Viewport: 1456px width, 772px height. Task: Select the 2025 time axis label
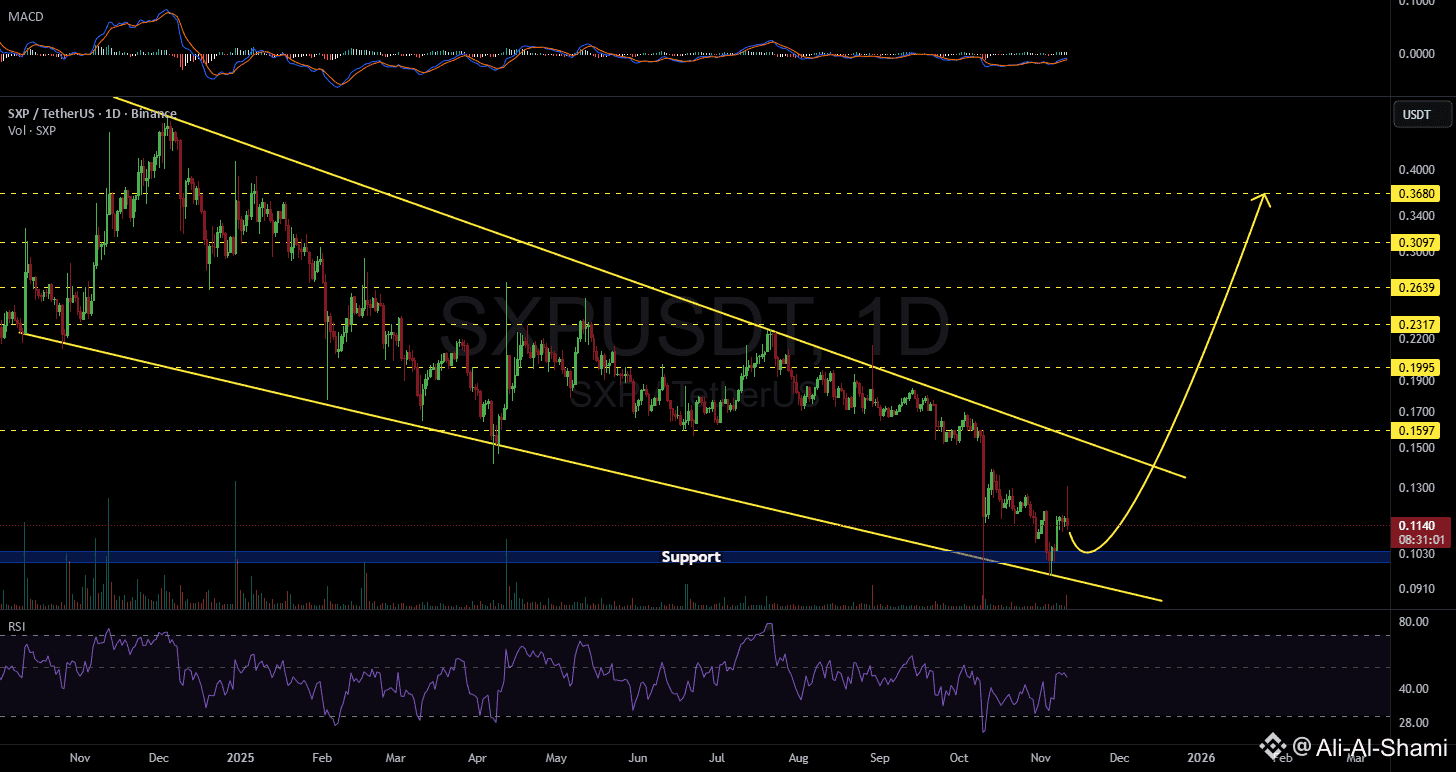click(x=240, y=758)
